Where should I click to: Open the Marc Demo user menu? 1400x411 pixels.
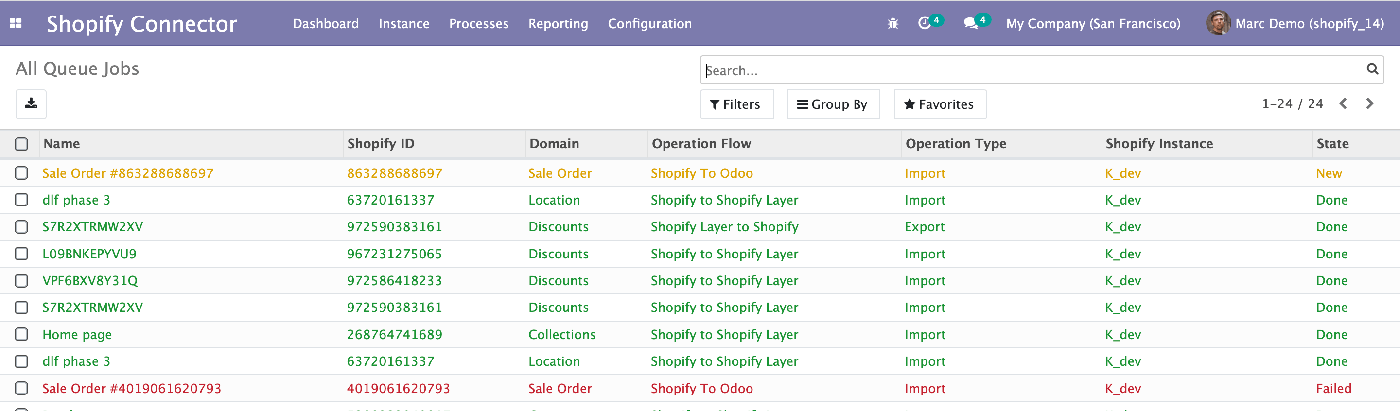tap(1296, 23)
